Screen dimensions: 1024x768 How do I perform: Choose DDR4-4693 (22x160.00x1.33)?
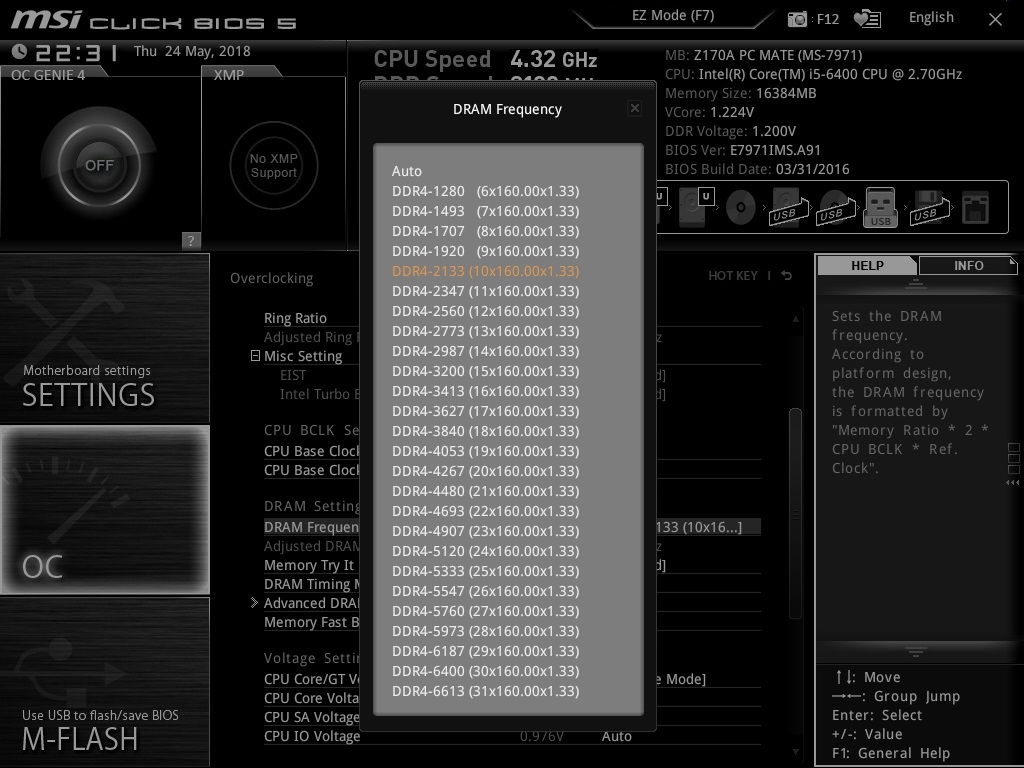click(485, 511)
